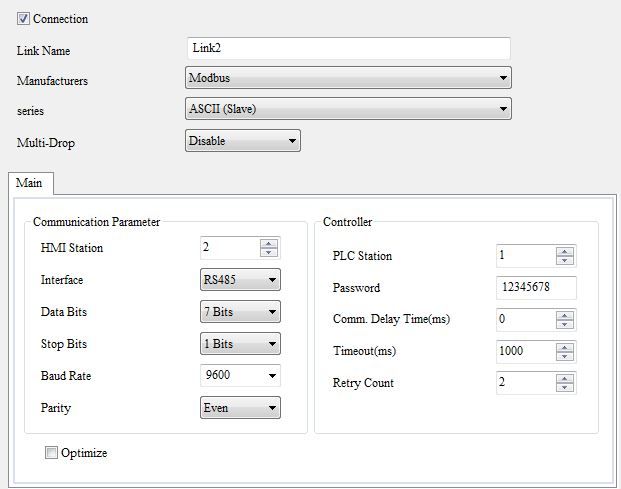Decrease Timeout value with down arrow
Viewport: 621px width, 489px height.
[565, 356]
